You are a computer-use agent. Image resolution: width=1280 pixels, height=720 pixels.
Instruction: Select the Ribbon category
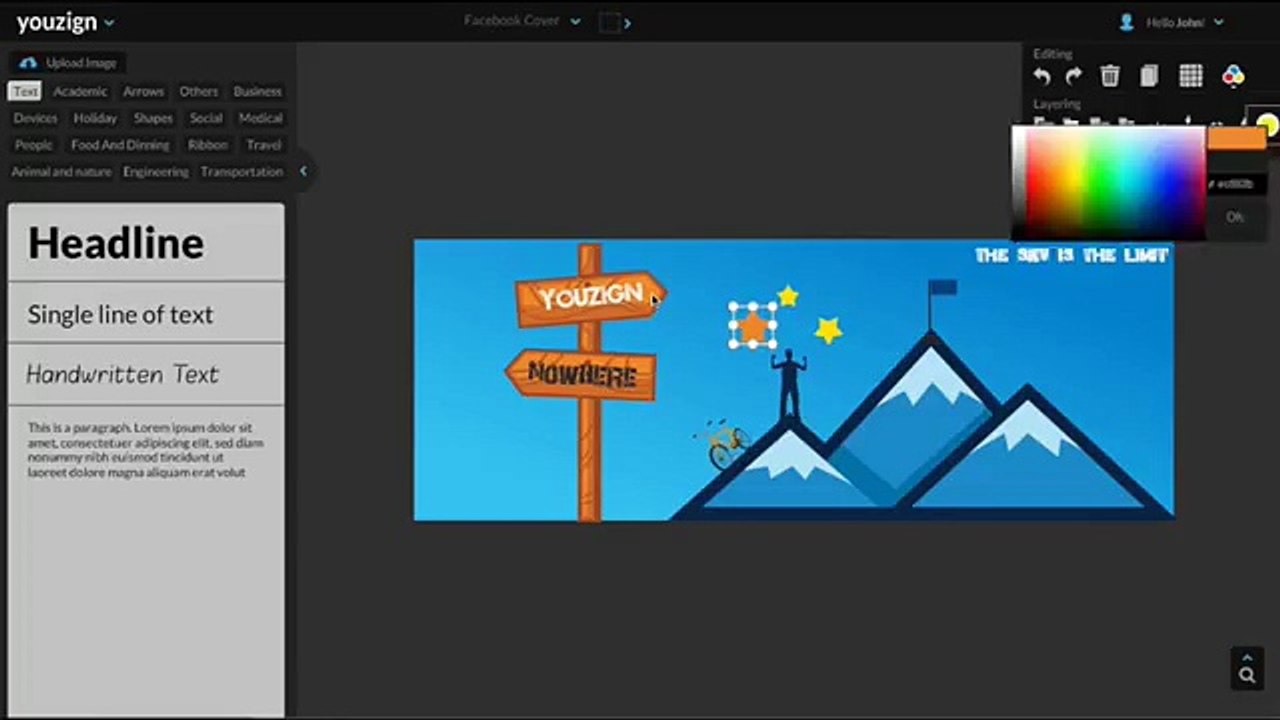207,145
